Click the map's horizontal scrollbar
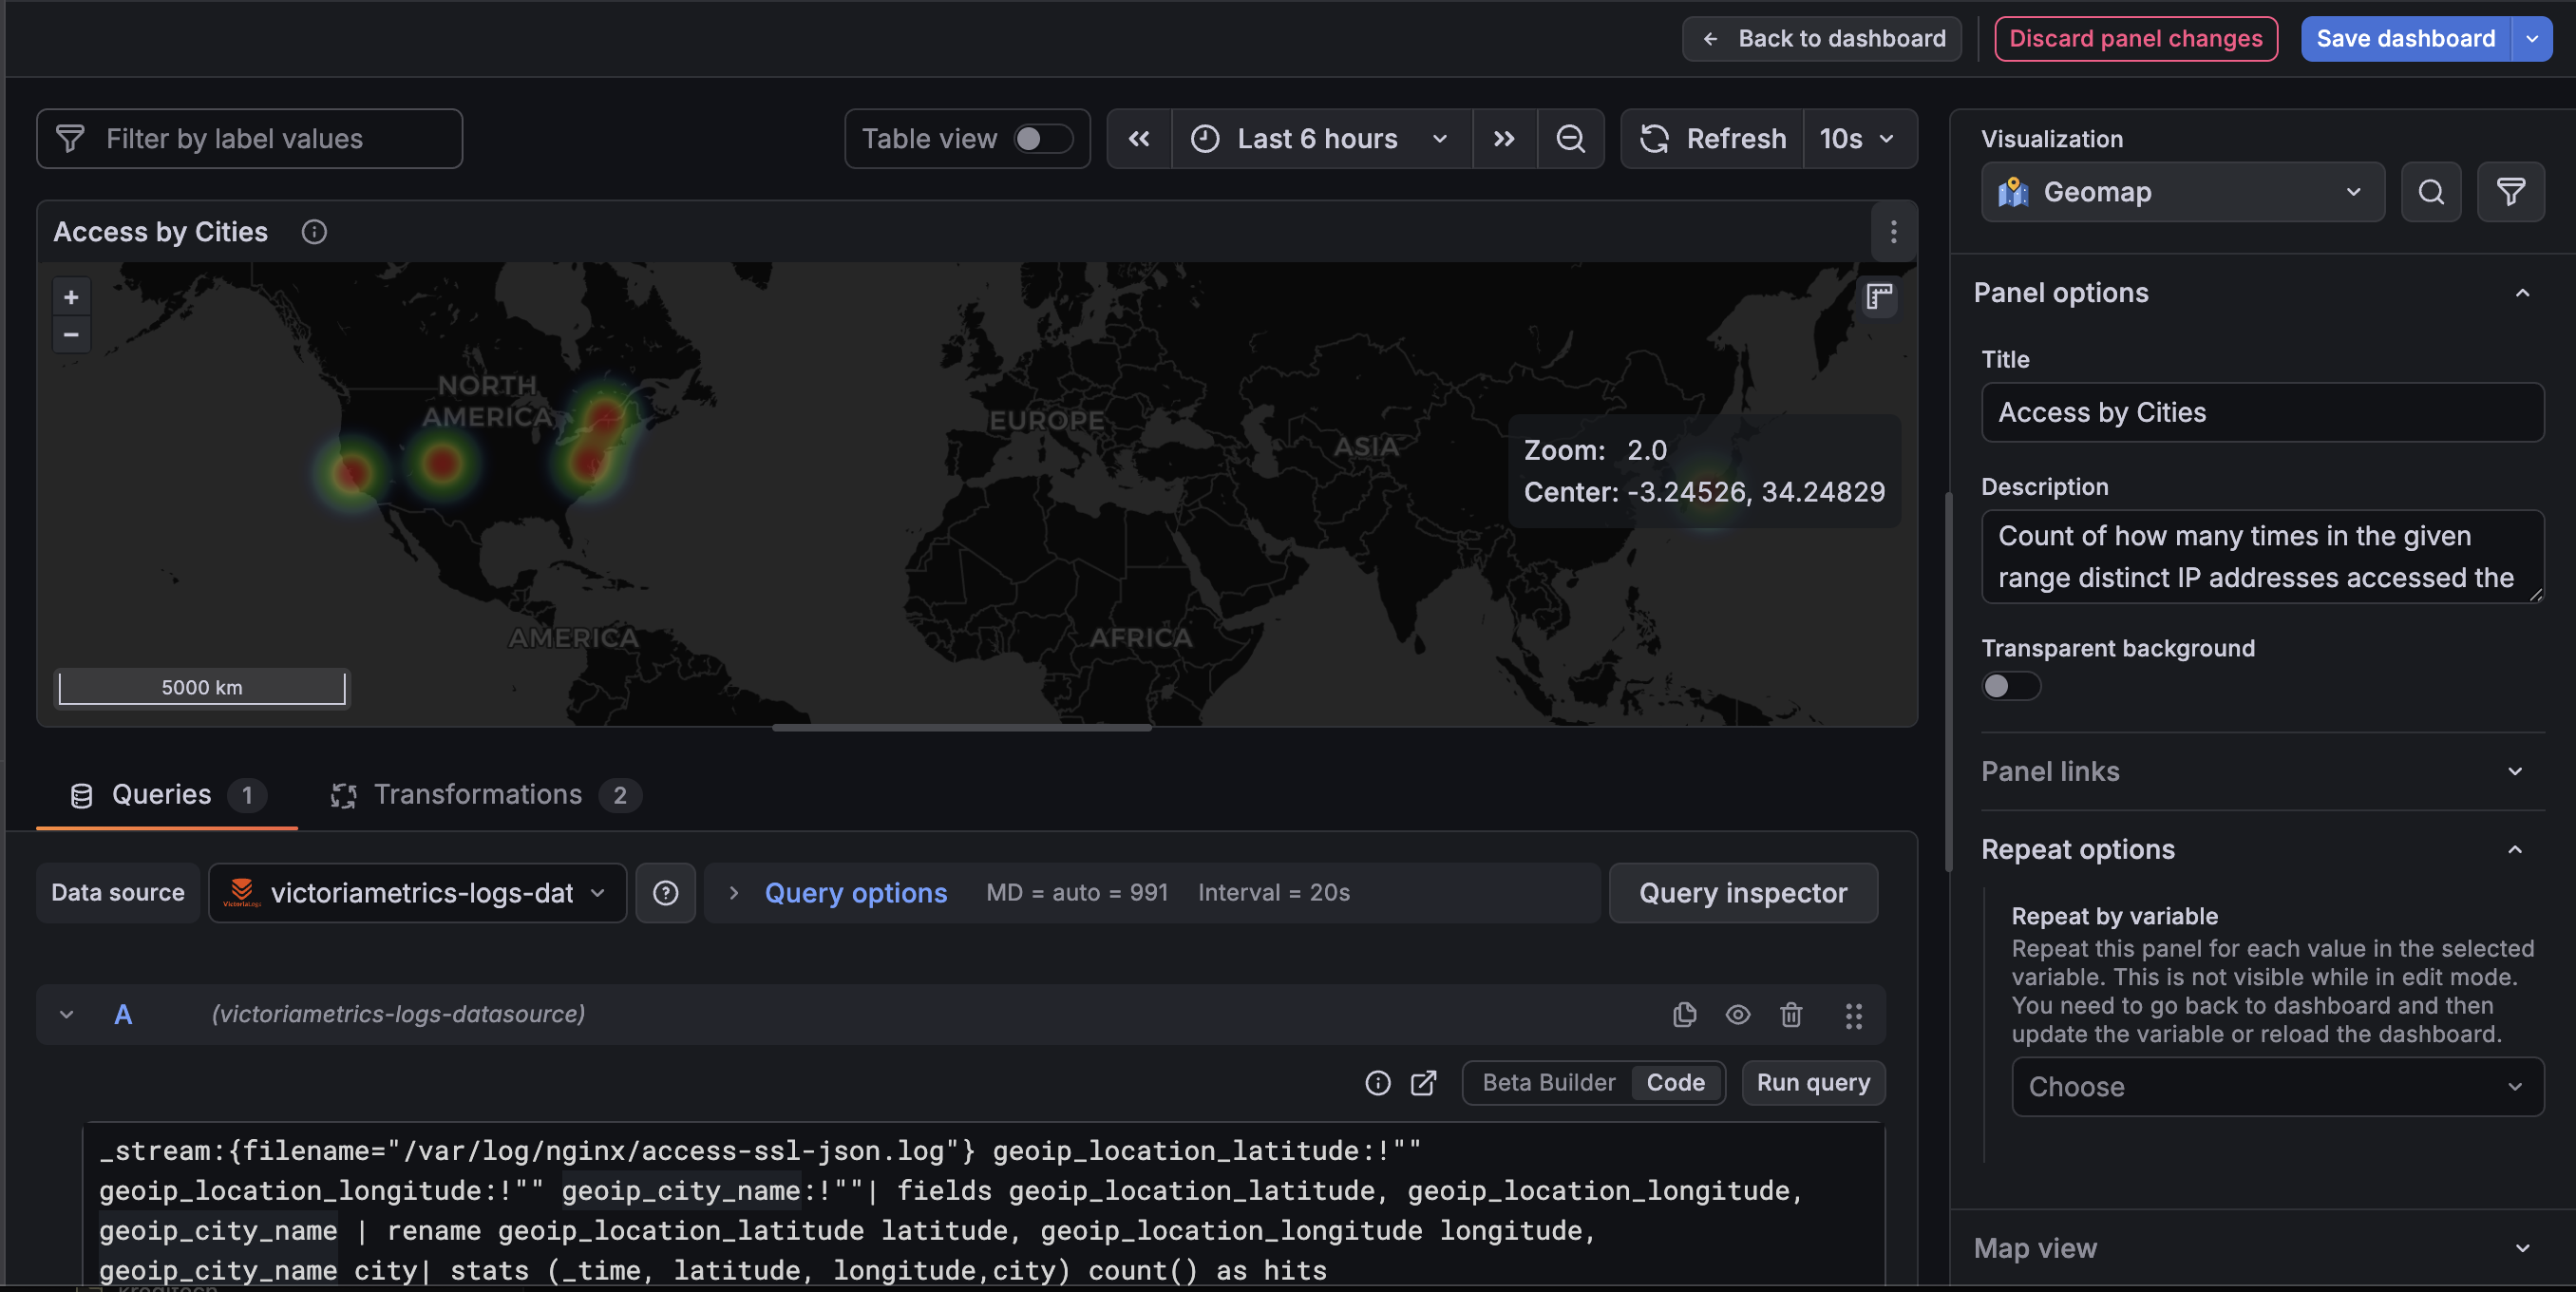The height and width of the screenshot is (1292, 2576). pos(962,728)
